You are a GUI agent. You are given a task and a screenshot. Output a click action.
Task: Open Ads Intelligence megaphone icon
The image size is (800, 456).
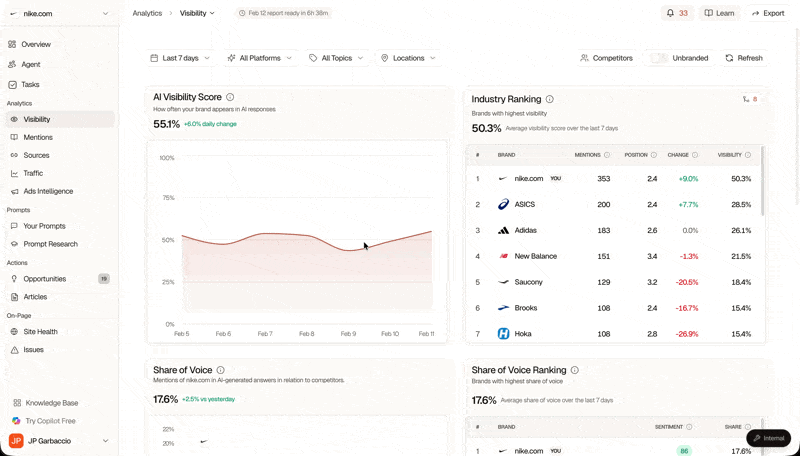click(14, 191)
